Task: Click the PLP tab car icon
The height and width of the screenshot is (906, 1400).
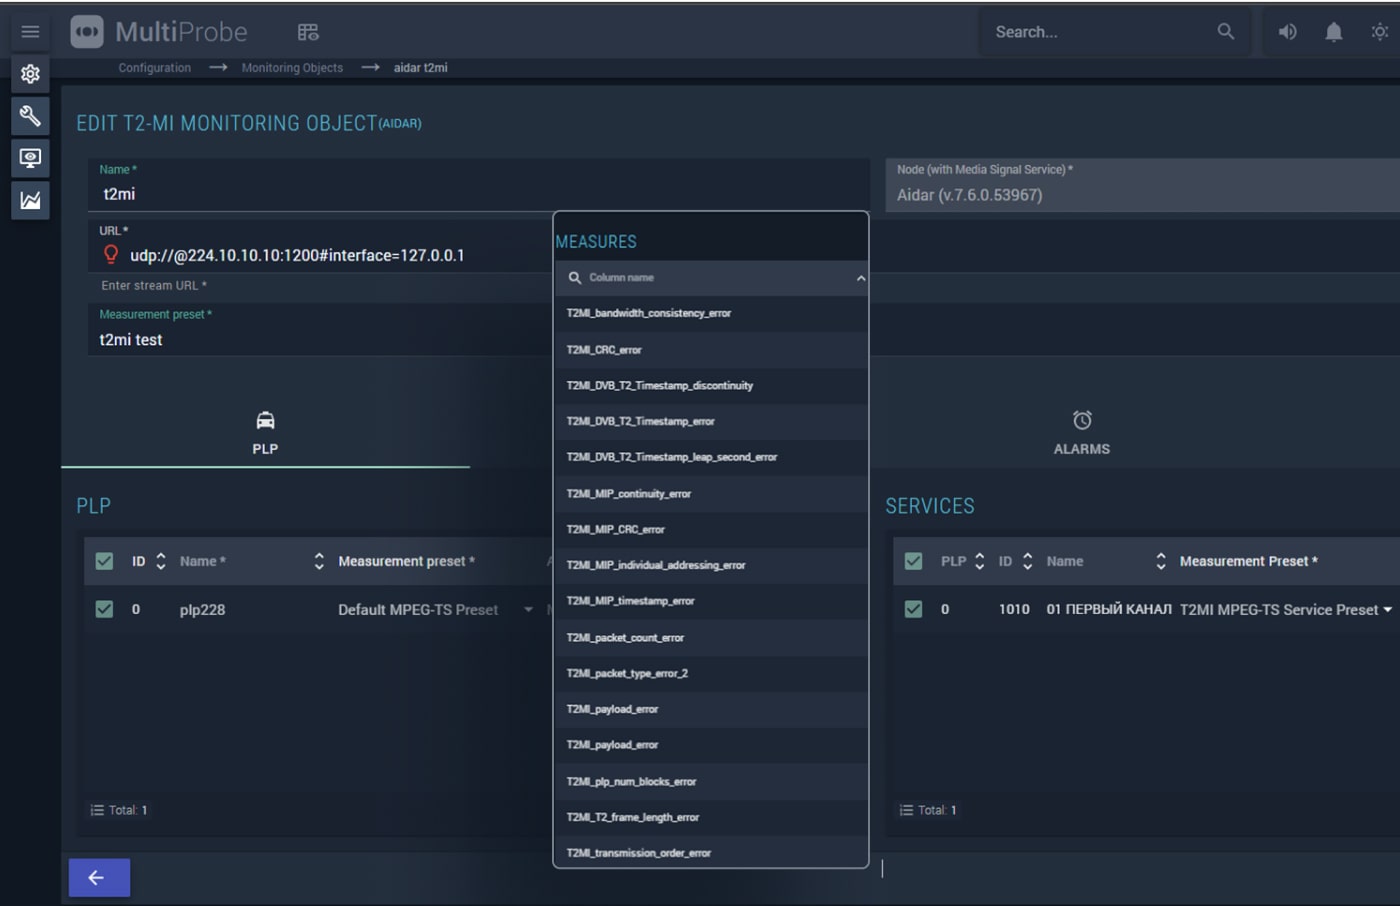Action: pos(265,420)
